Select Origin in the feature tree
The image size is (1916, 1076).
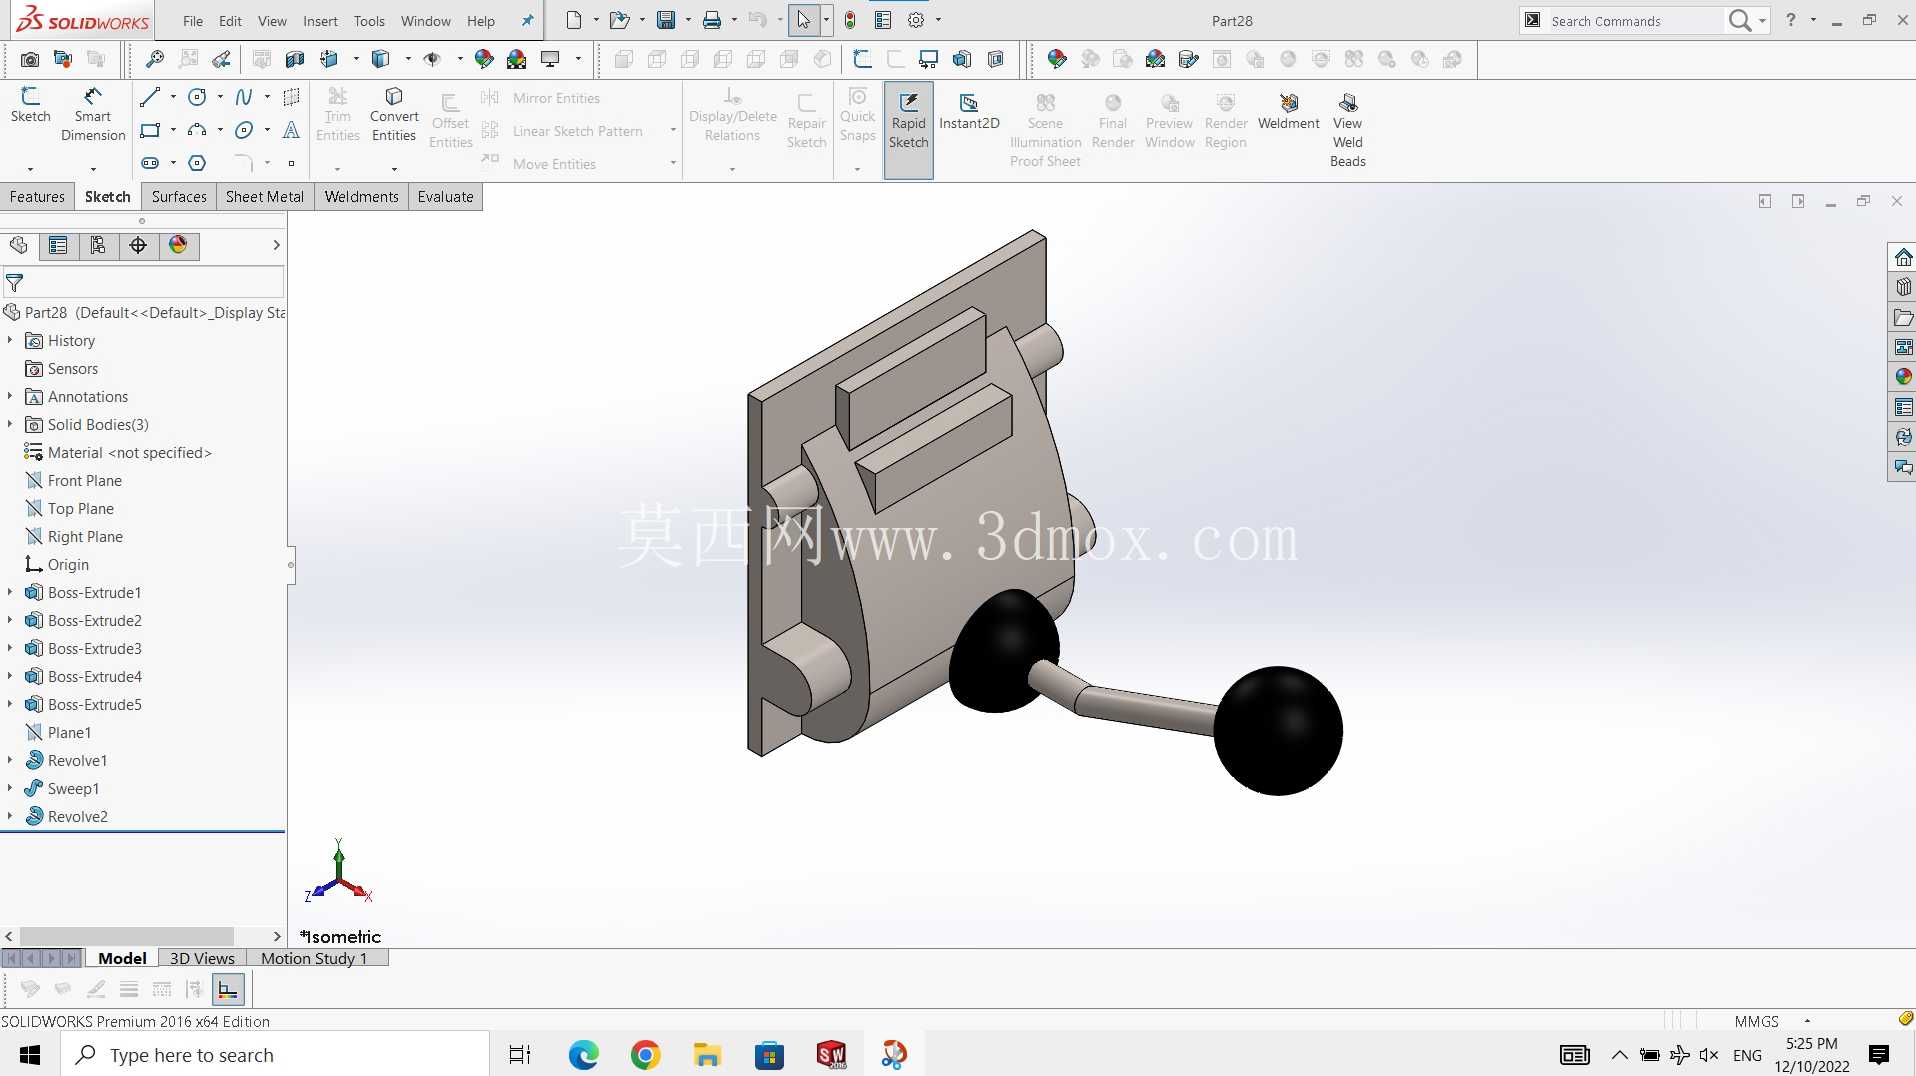click(x=68, y=565)
